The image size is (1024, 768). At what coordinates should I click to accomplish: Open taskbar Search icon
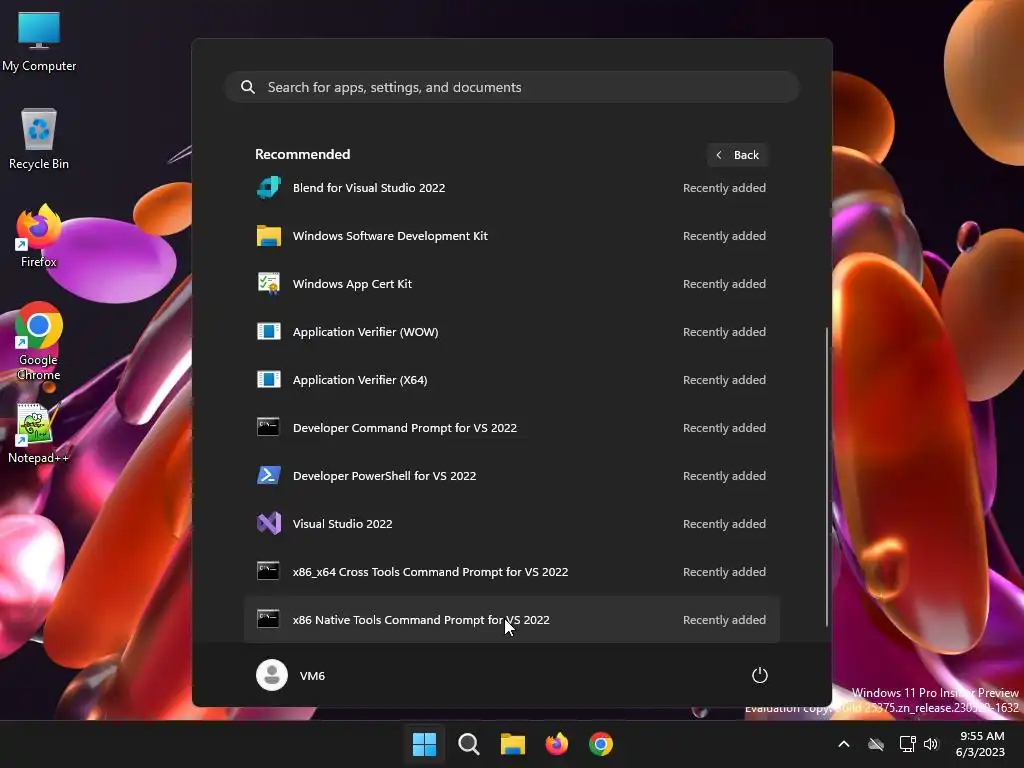(x=469, y=744)
